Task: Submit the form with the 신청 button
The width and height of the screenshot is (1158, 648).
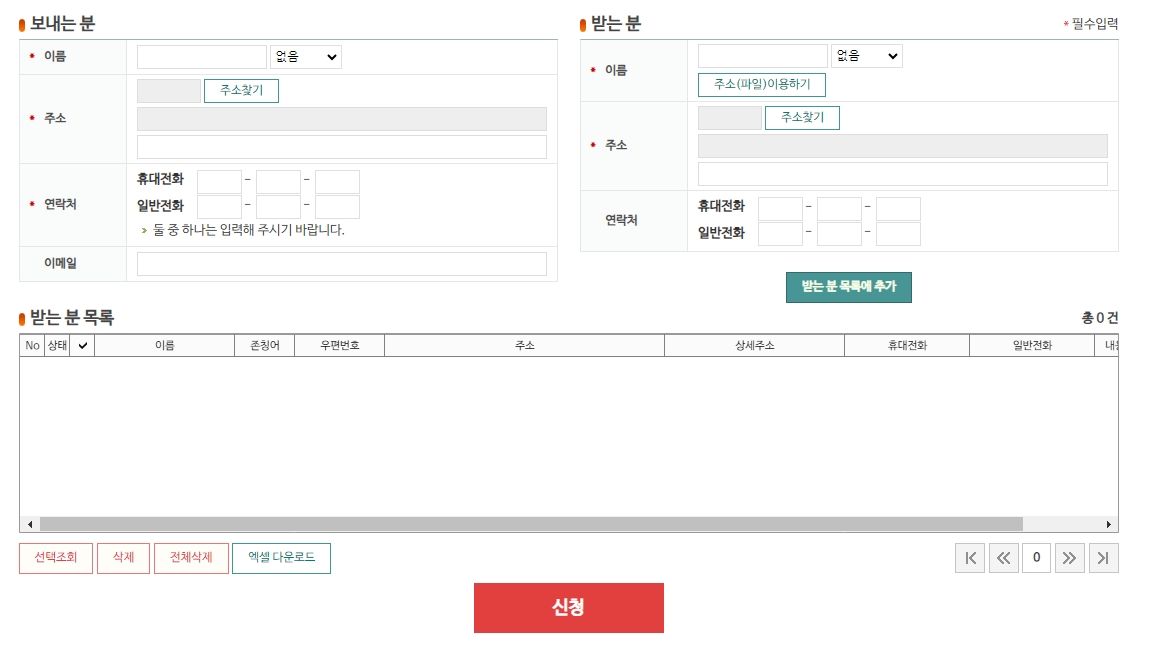Action: pos(568,607)
